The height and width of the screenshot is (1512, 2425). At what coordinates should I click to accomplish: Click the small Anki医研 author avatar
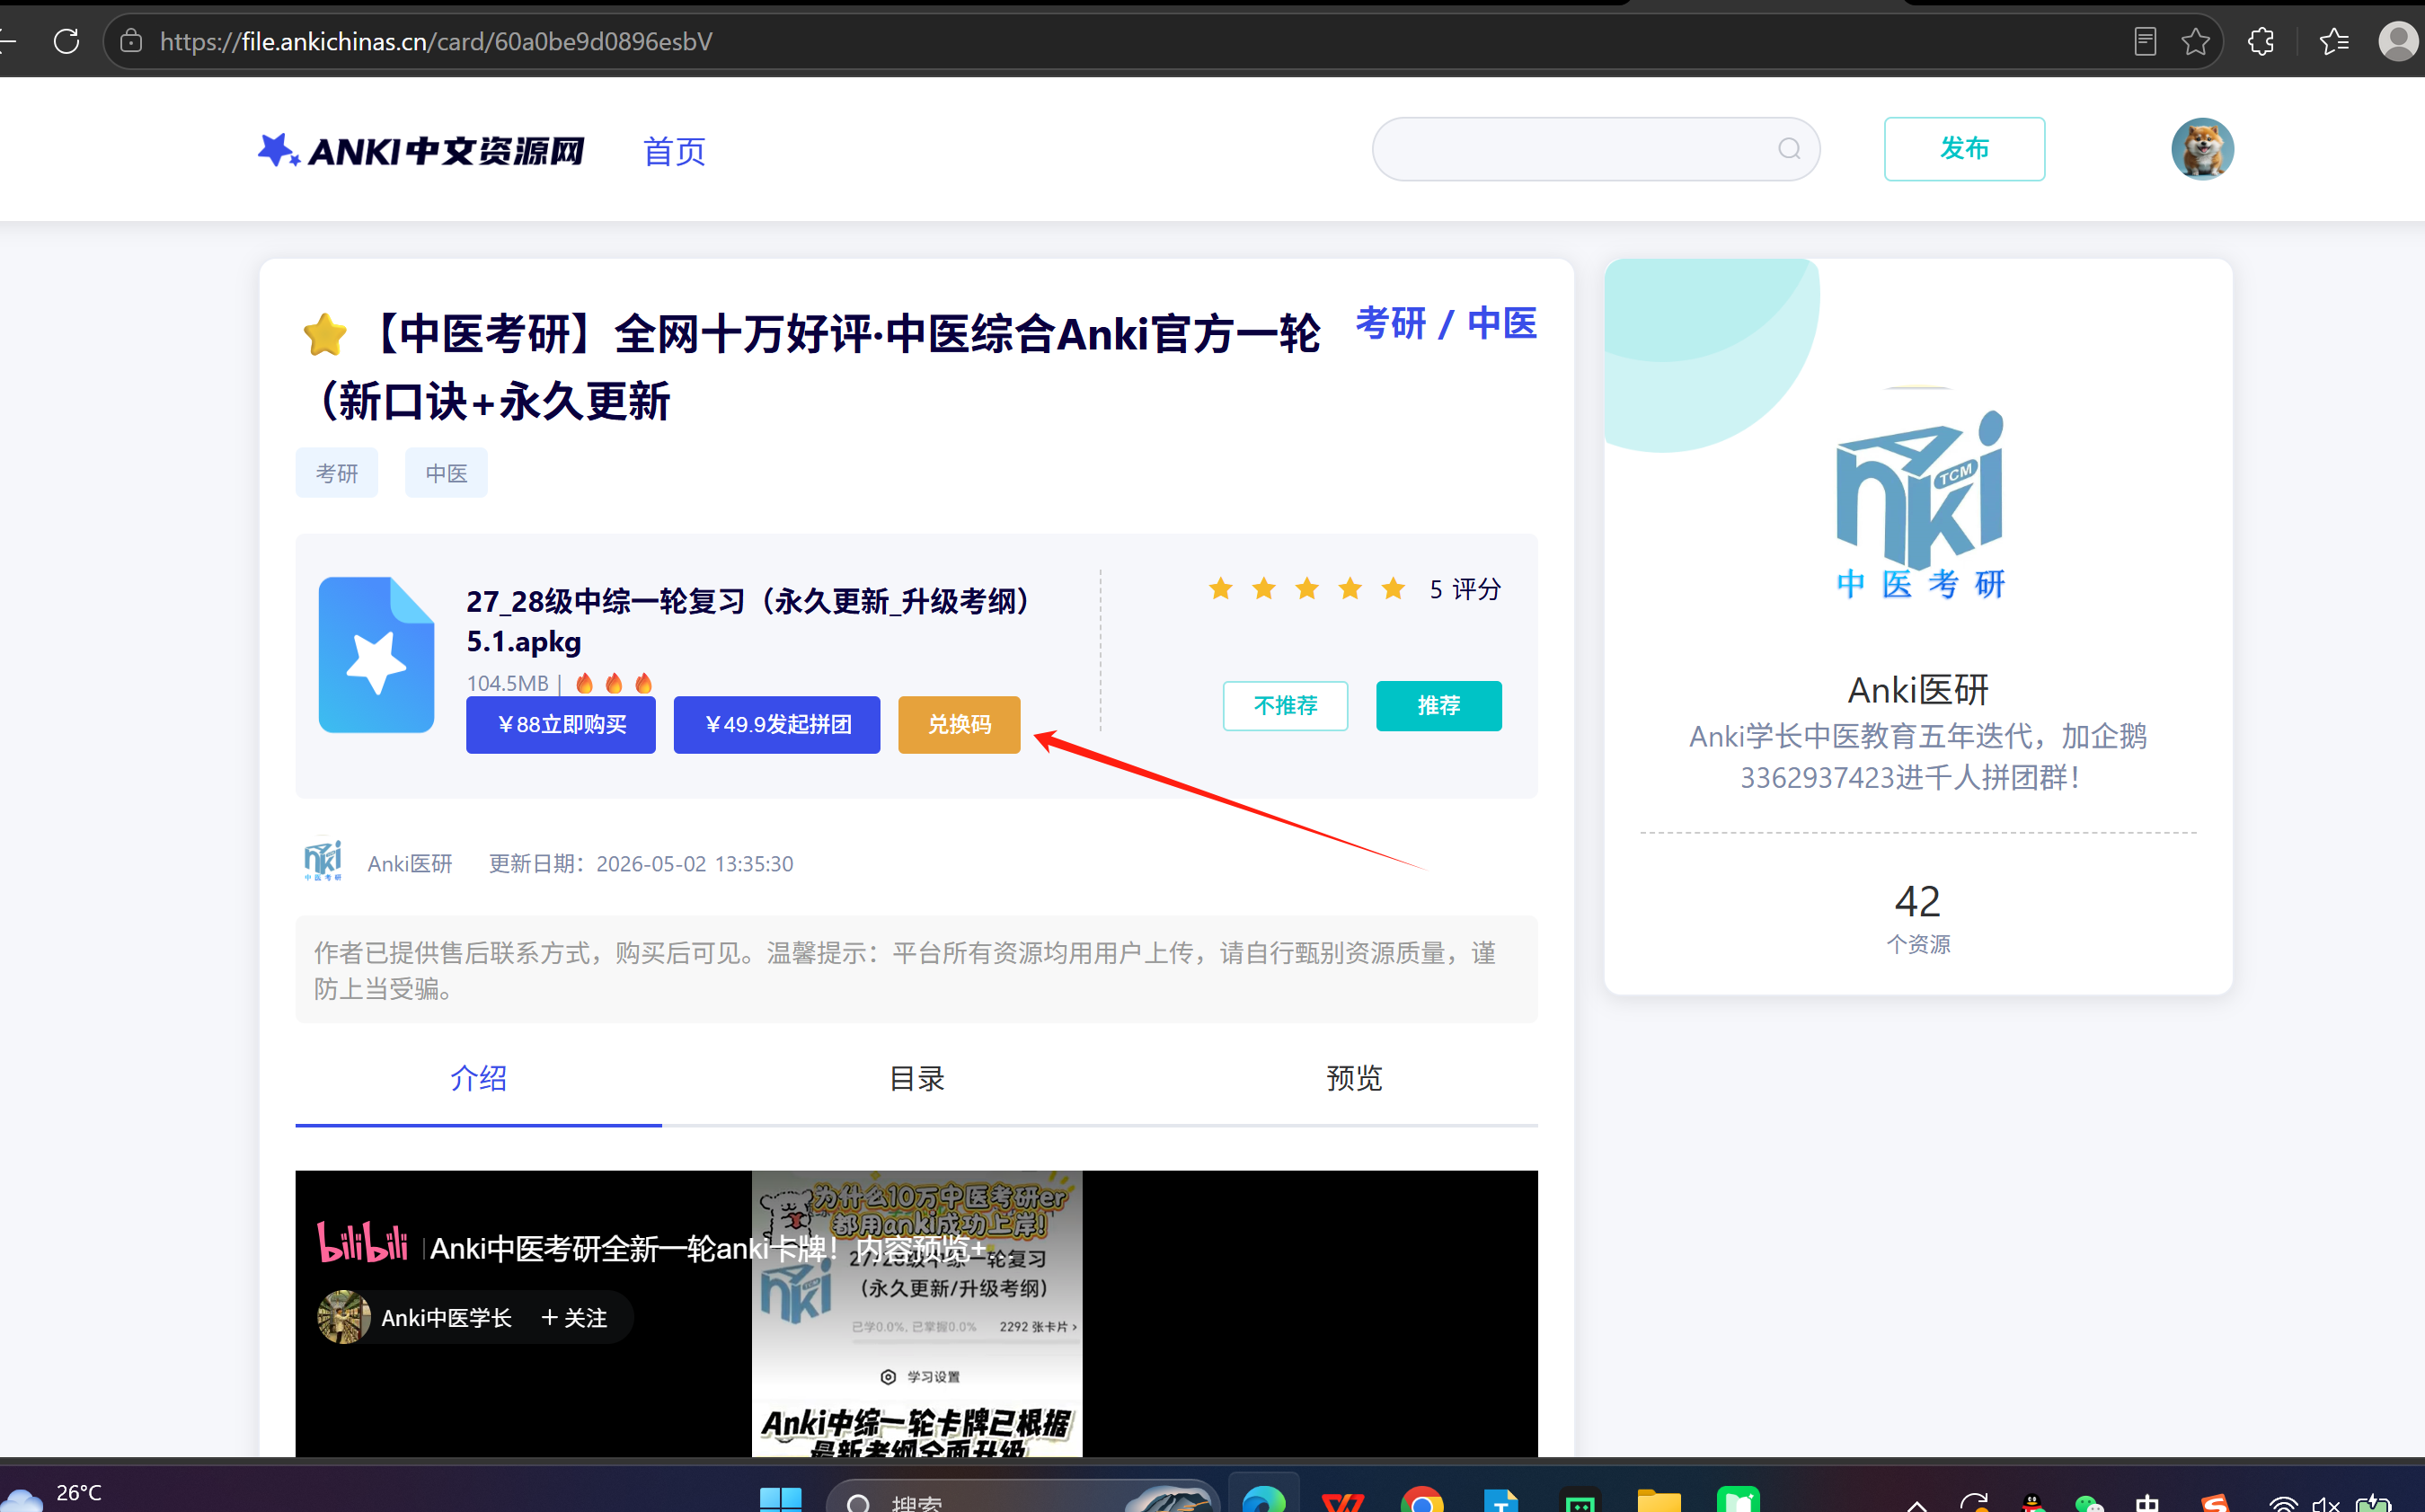click(323, 860)
